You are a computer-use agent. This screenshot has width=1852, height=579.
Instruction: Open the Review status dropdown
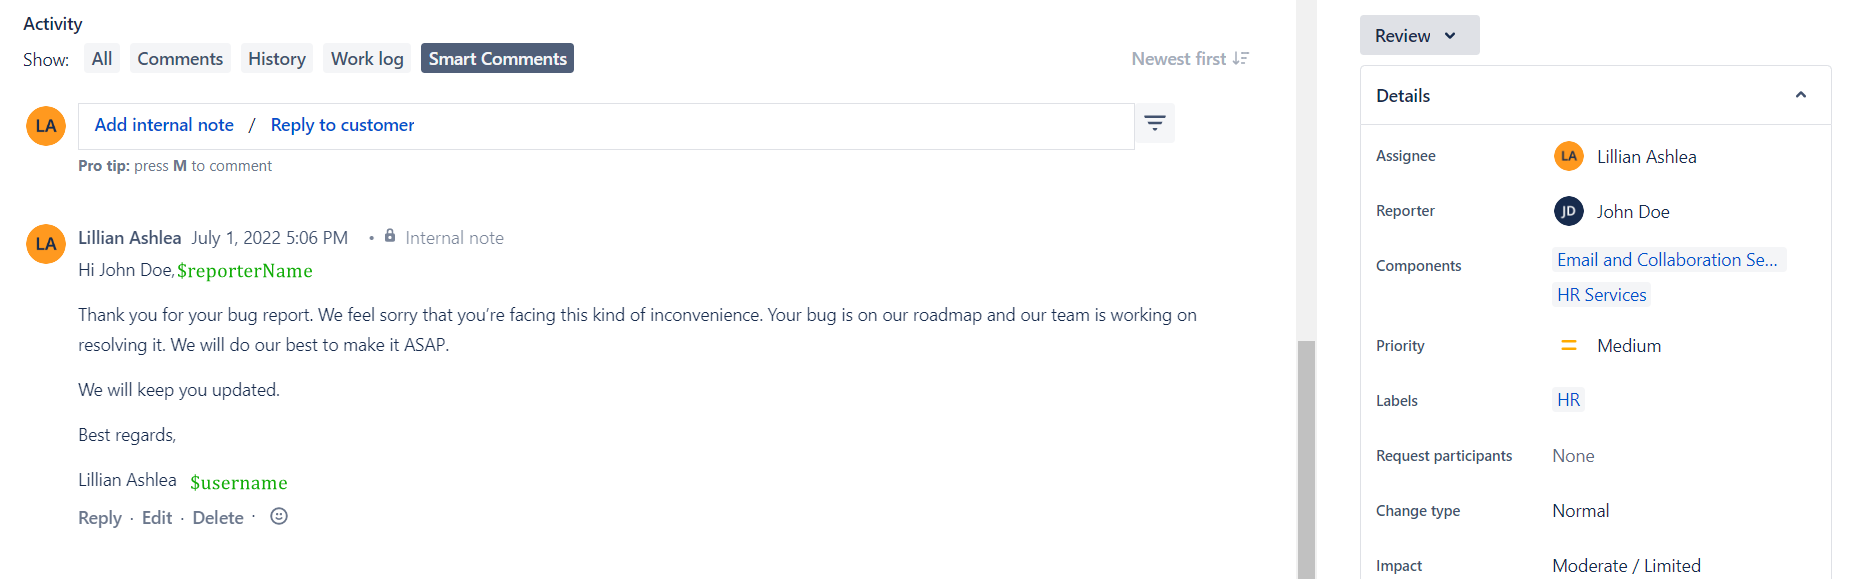(1418, 36)
